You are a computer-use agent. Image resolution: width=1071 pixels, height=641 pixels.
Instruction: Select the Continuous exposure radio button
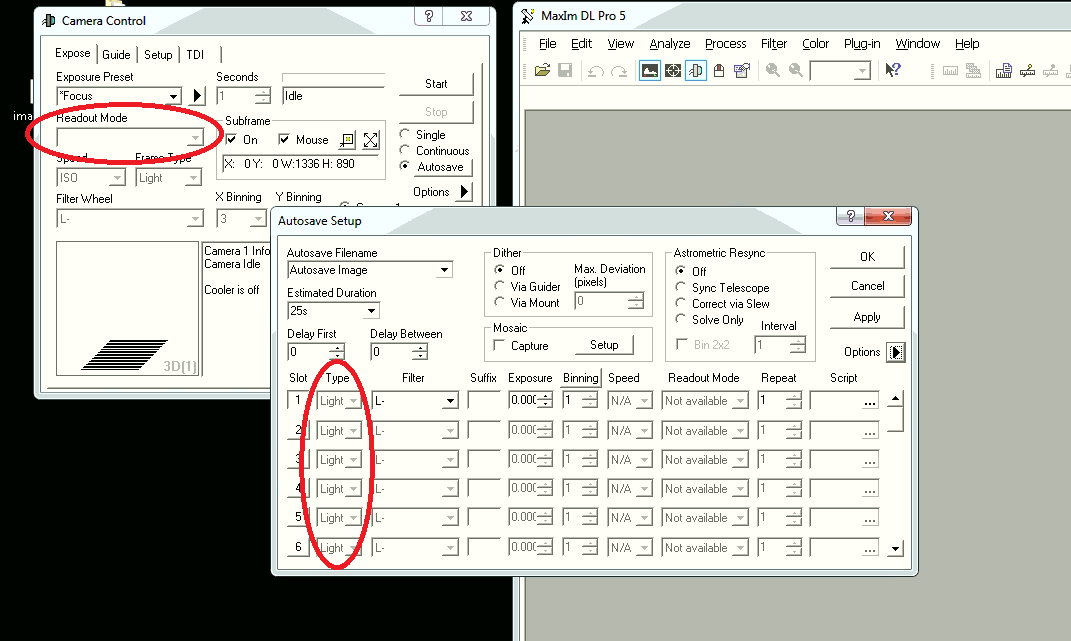(x=404, y=150)
